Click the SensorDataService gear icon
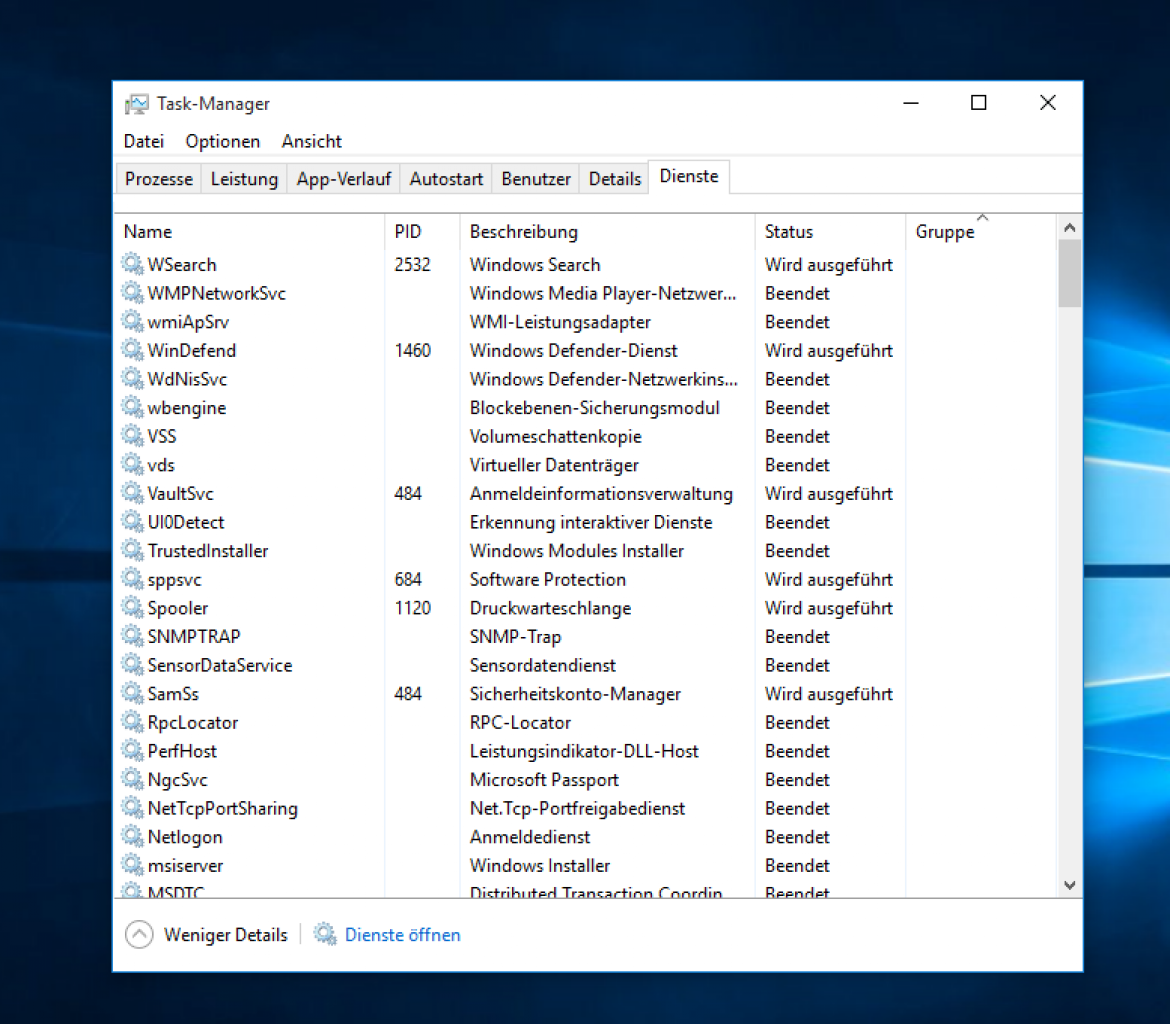 pyautogui.click(x=132, y=664)
